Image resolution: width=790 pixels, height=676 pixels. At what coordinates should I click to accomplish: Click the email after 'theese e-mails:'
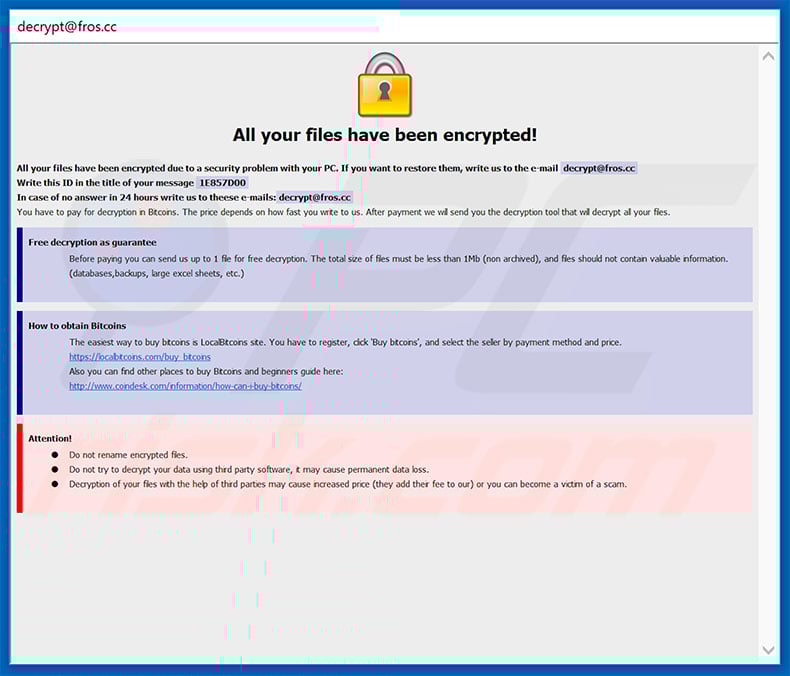[315, 197]
